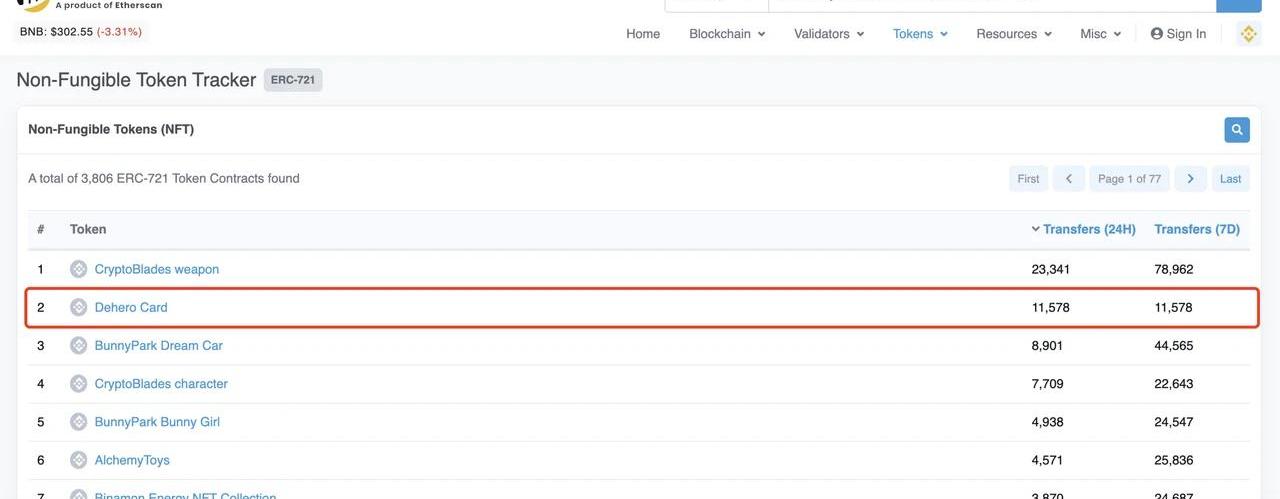Viewport: 1280px width, 499px height.
Task: Click the AlchemyToys token icon
Action: (78, 460)
